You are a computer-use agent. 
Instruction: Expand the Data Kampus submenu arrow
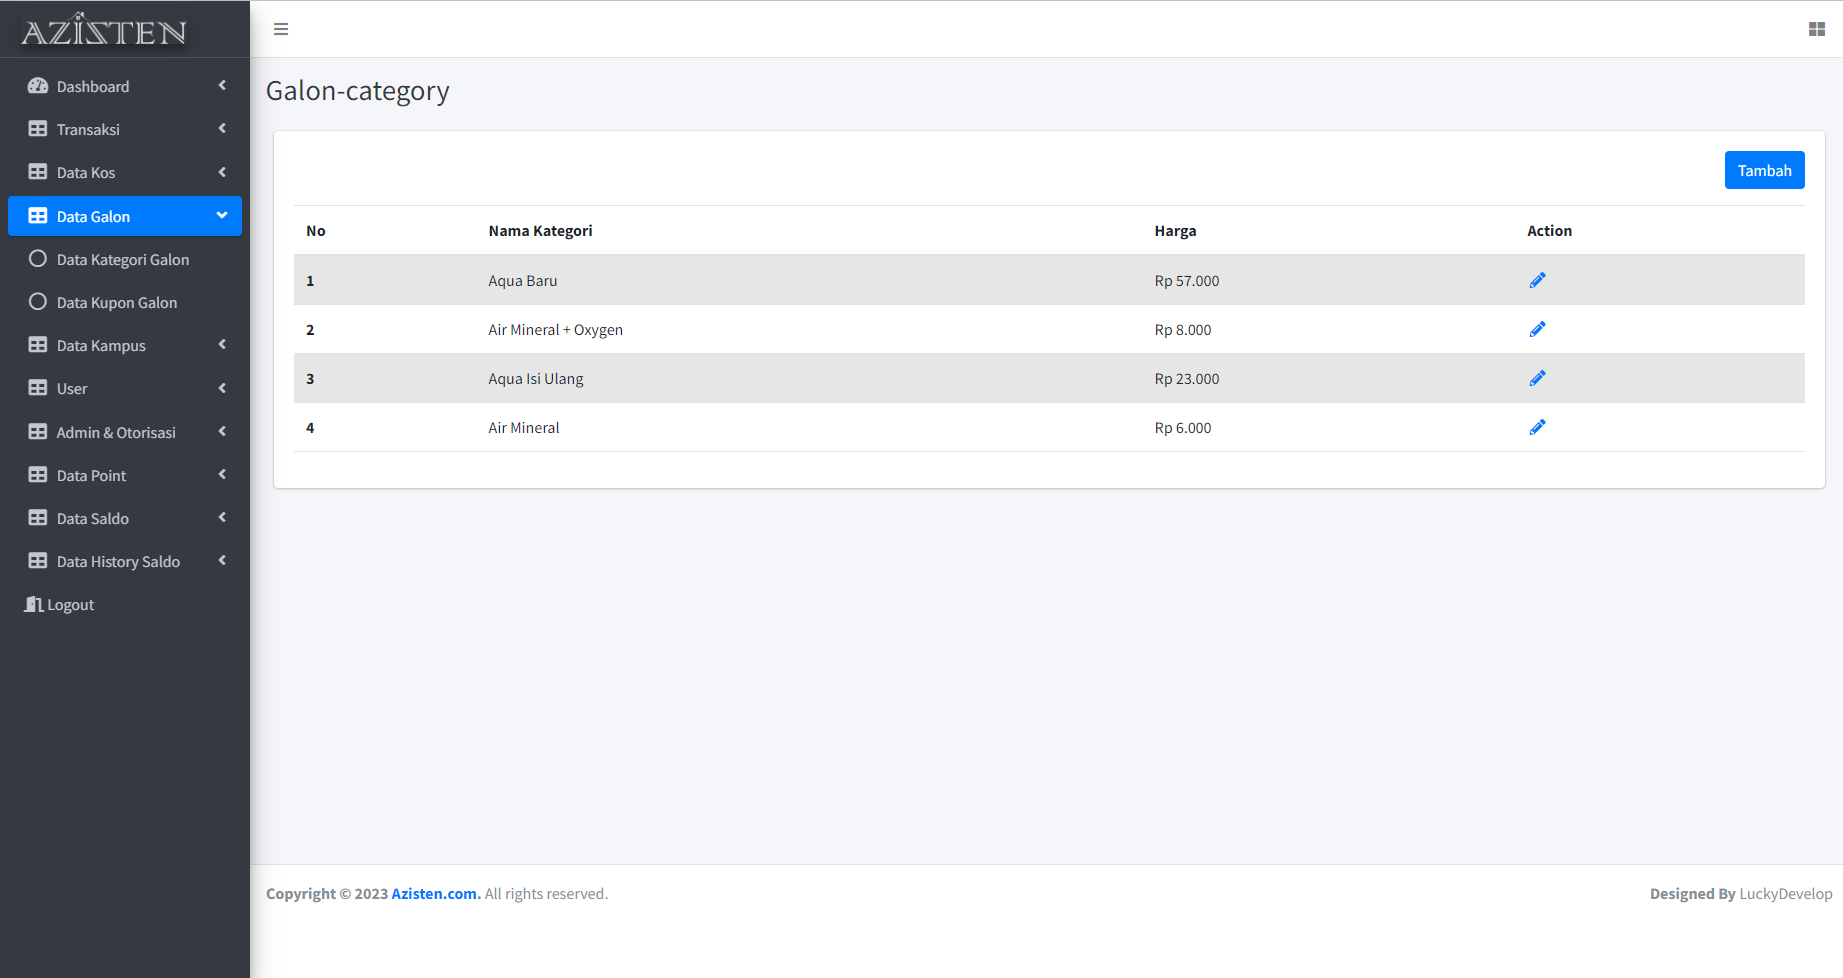coord(222,345)
